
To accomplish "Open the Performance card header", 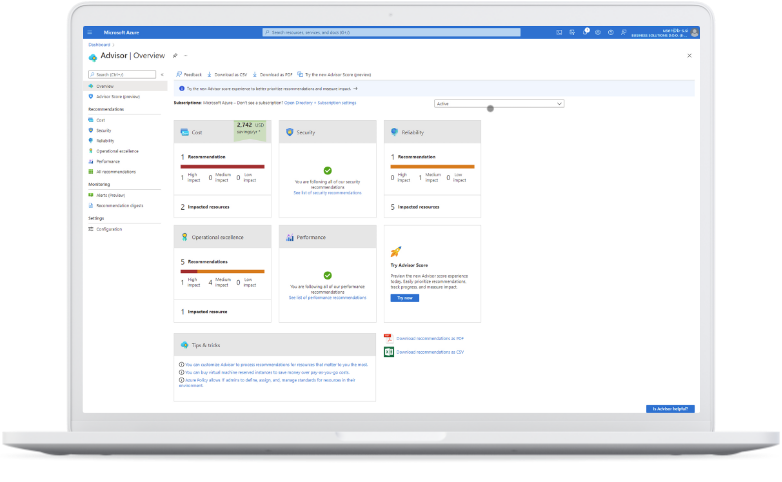I will (328, 237).
